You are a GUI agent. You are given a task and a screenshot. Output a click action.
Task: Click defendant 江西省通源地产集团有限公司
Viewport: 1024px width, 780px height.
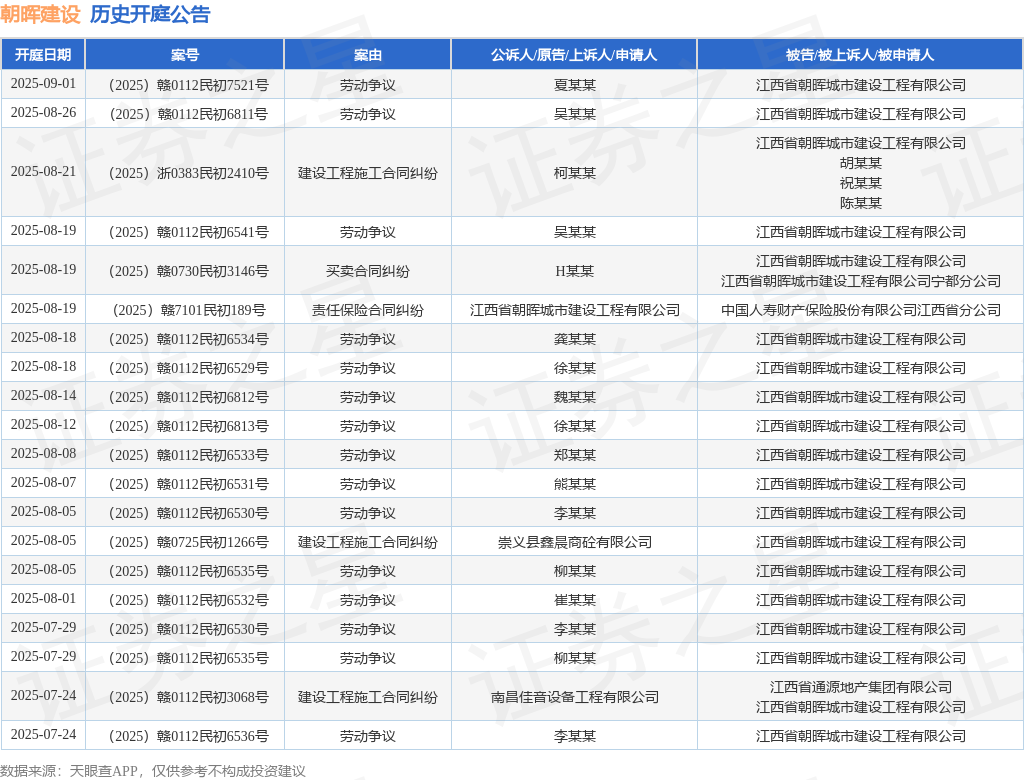click(861, 687)
